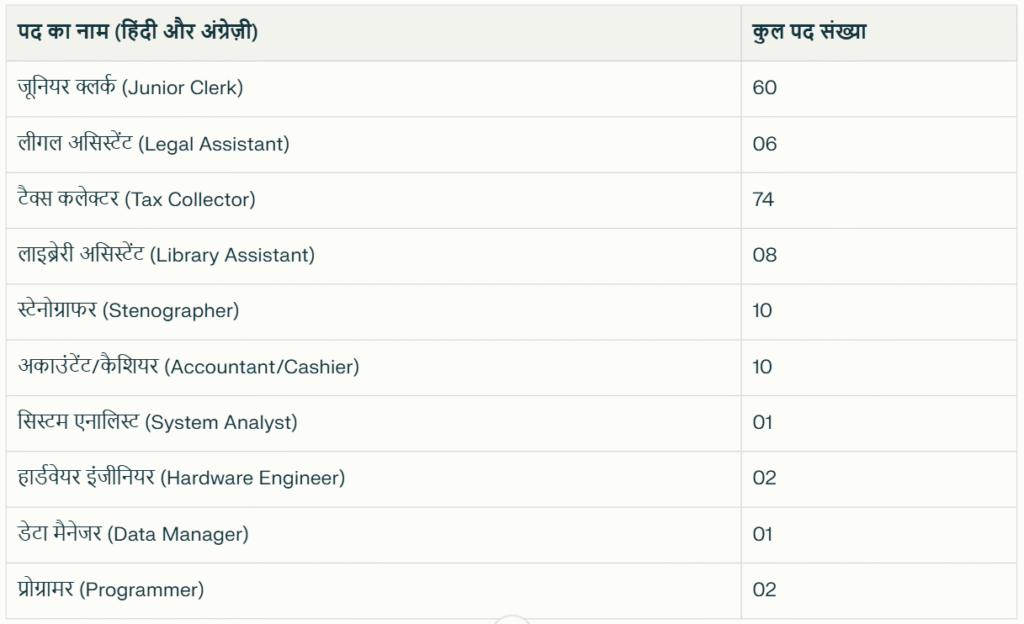The height and width of the screenshot is (624, 1024).
Task: Click the partially visible round button below table
Action: pos(512,619)
